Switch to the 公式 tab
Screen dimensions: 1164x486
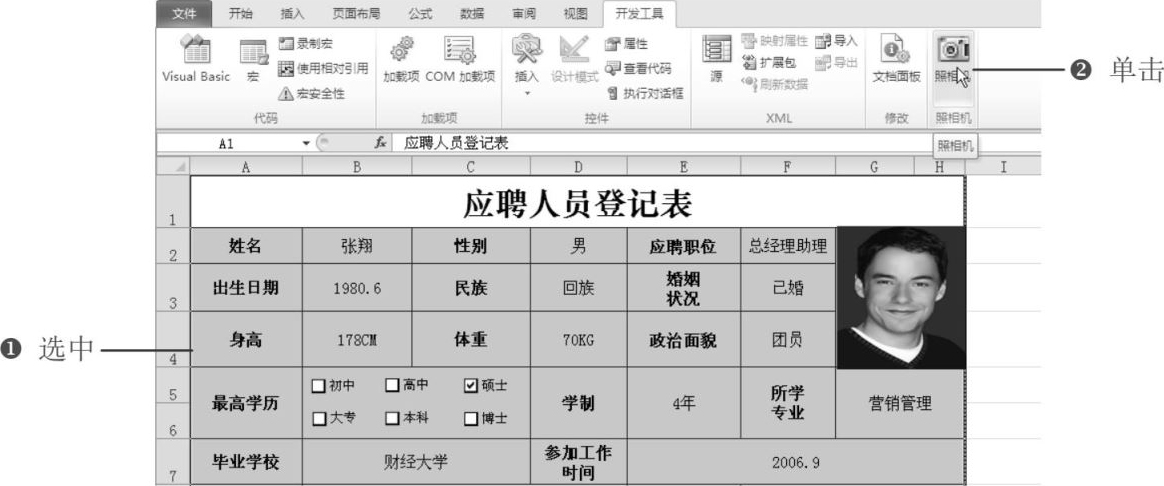(421, 13)
